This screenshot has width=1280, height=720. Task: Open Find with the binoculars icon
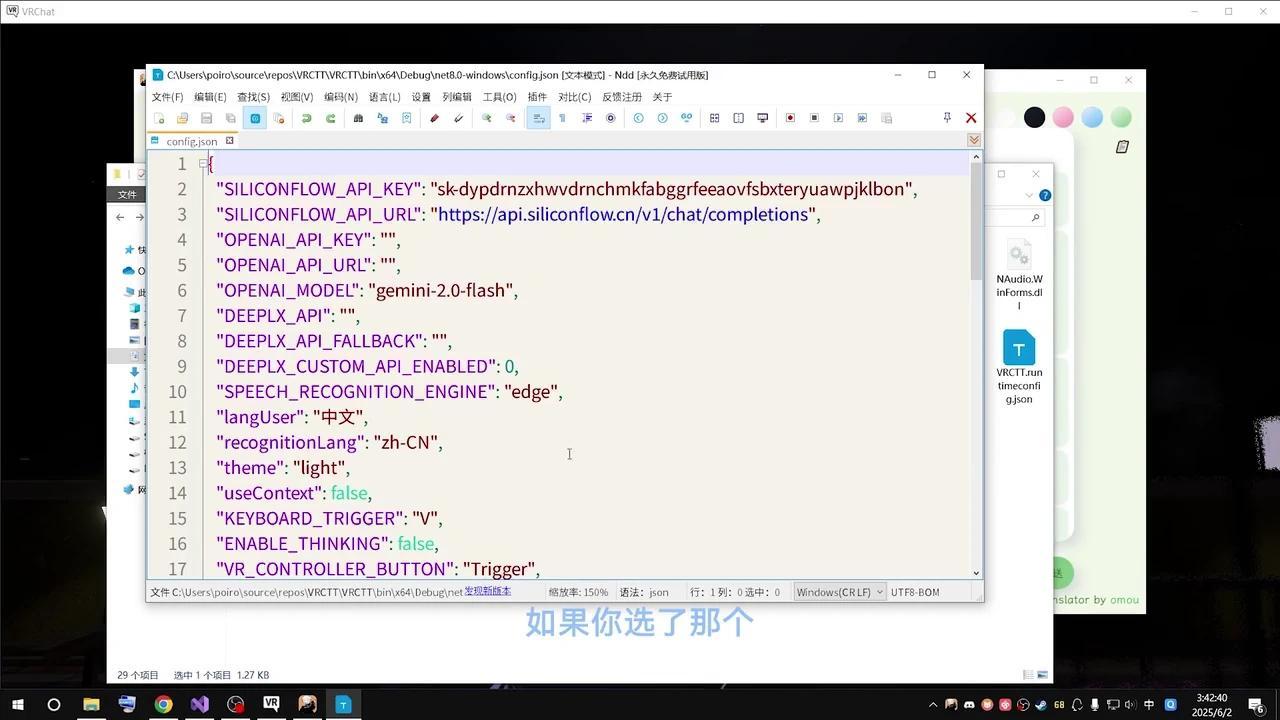358,118
